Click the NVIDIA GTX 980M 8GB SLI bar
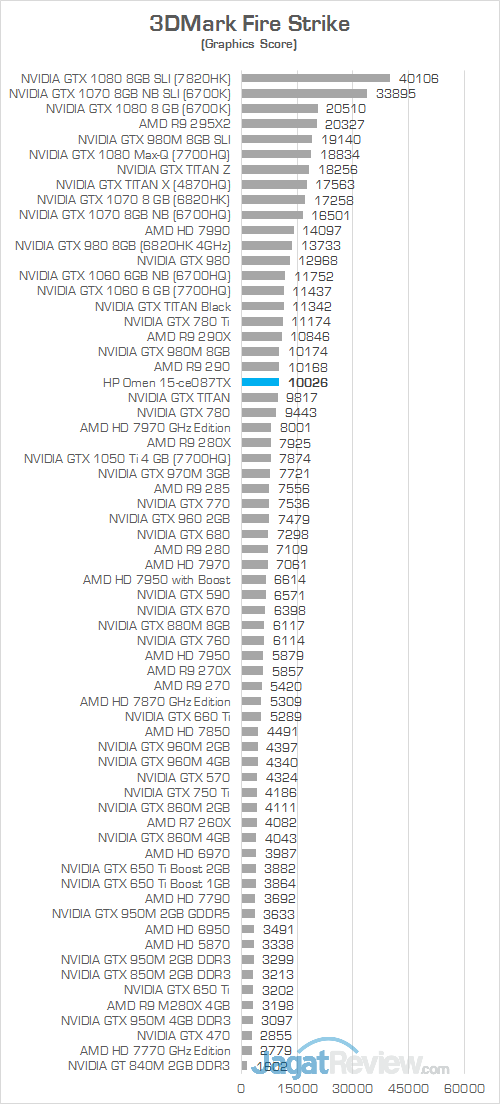This screenshot has height=1104, width=500. [x=277, y=139]
